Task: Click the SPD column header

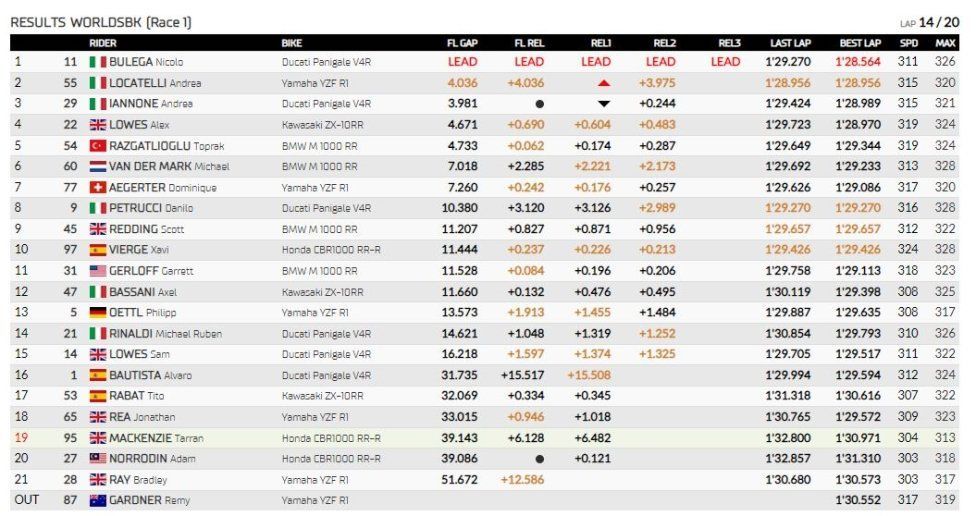Action: tap(909, 43)
